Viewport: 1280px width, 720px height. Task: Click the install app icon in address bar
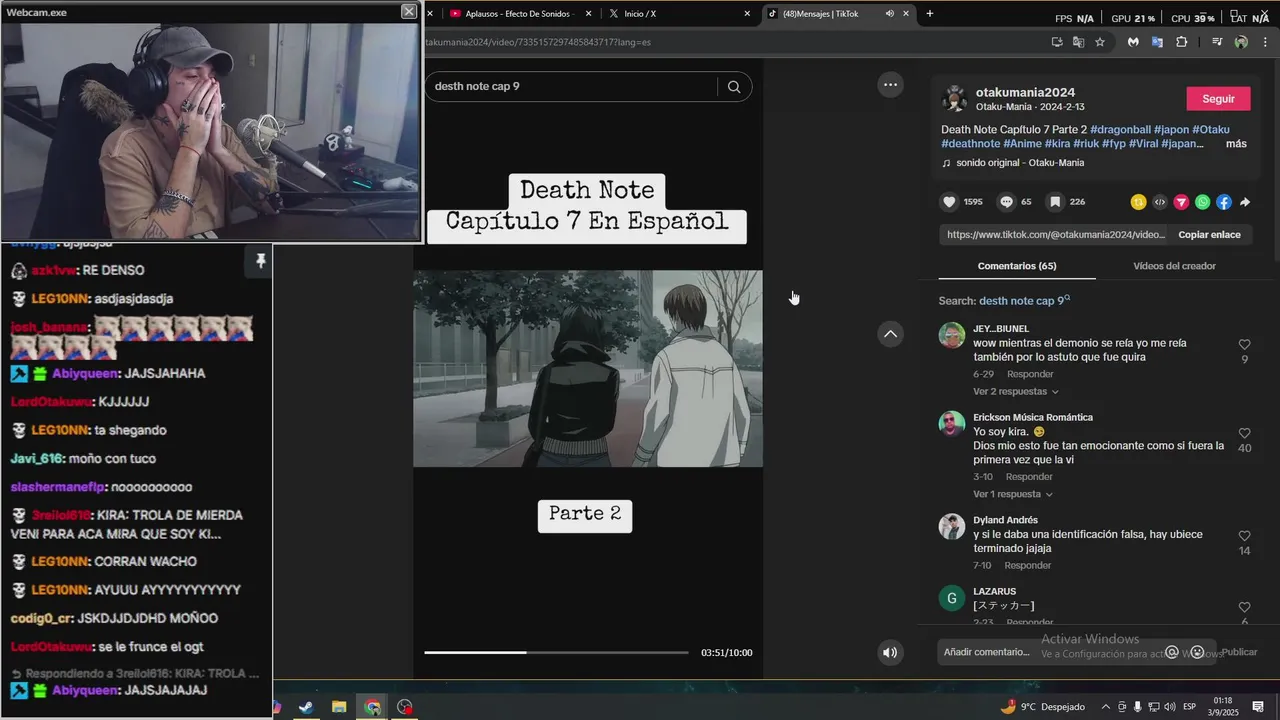(1057, 42)
